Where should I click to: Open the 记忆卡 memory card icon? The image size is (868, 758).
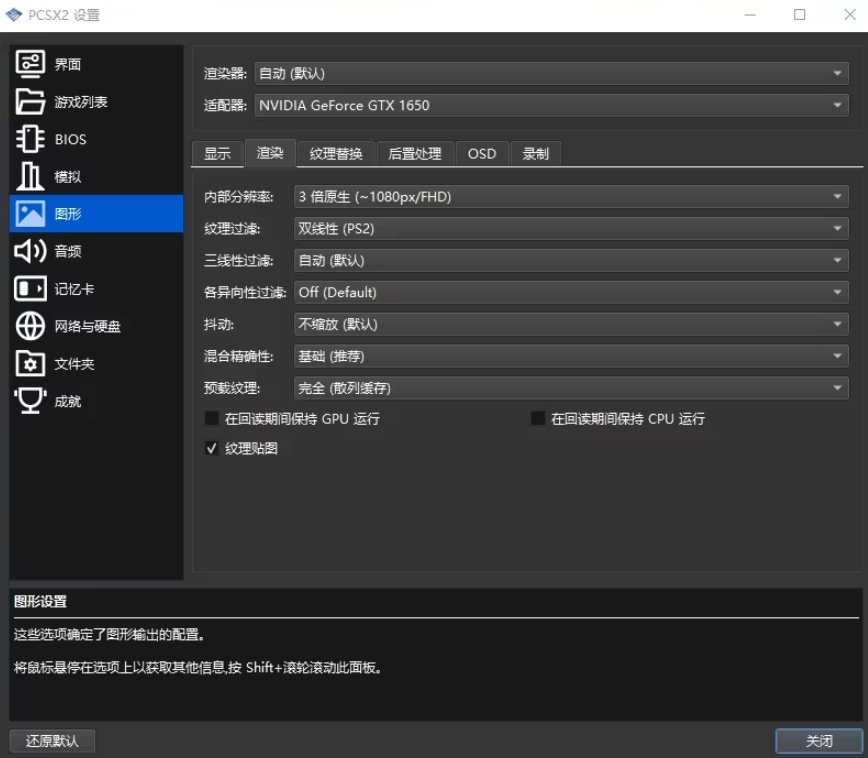point(30,289)
